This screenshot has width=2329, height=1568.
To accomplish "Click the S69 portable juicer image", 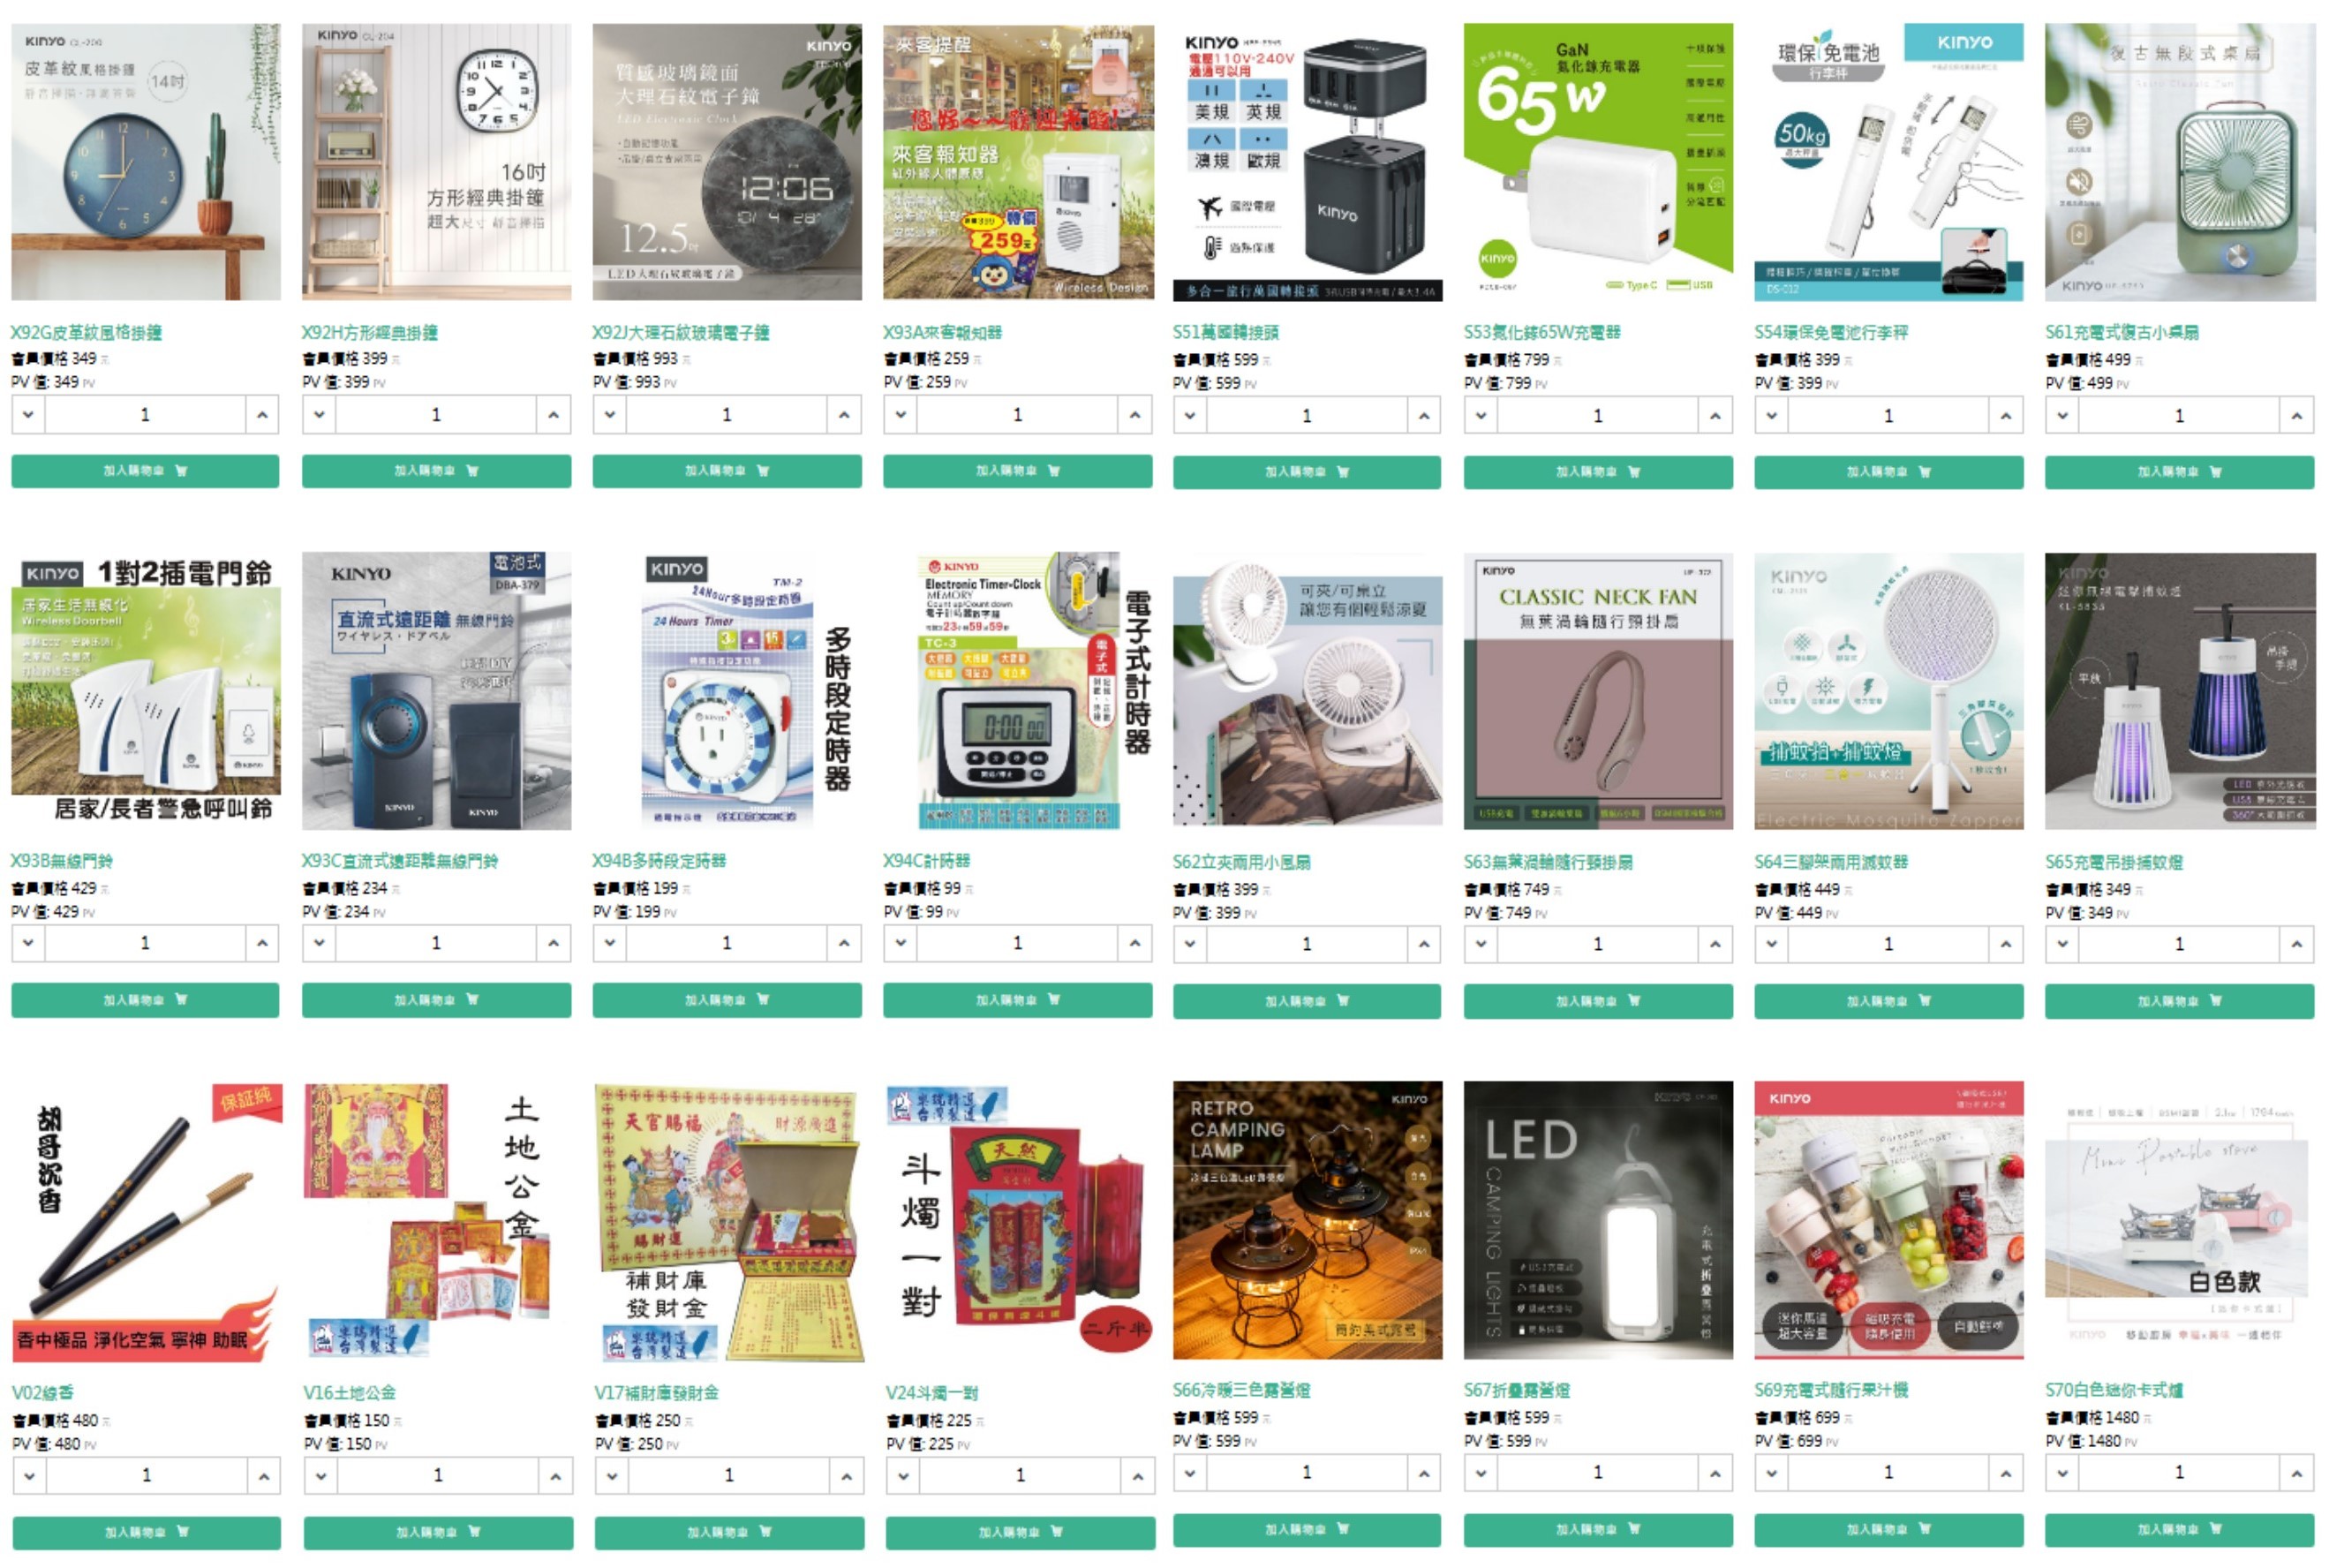I will click(x=1888, y=1220).
